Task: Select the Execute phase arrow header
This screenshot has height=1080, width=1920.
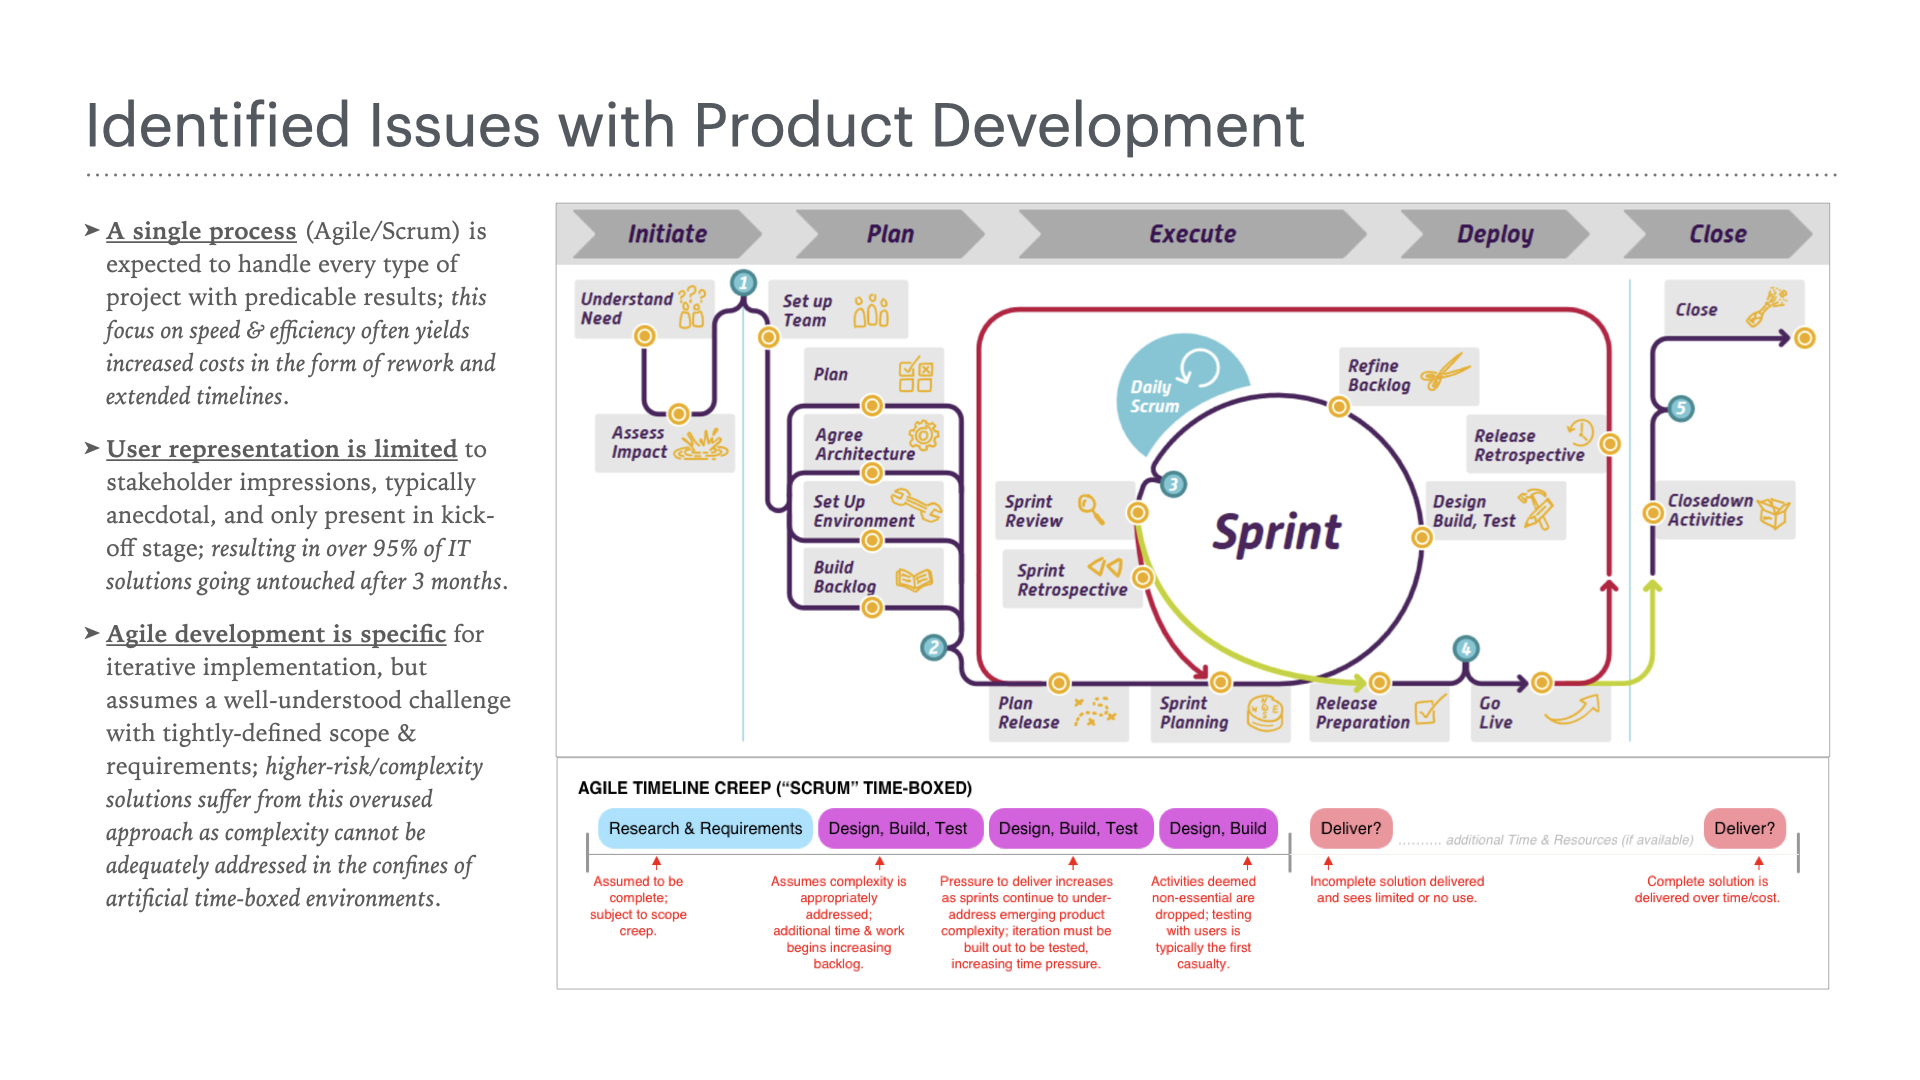Action: click(x=1192, y=234)
